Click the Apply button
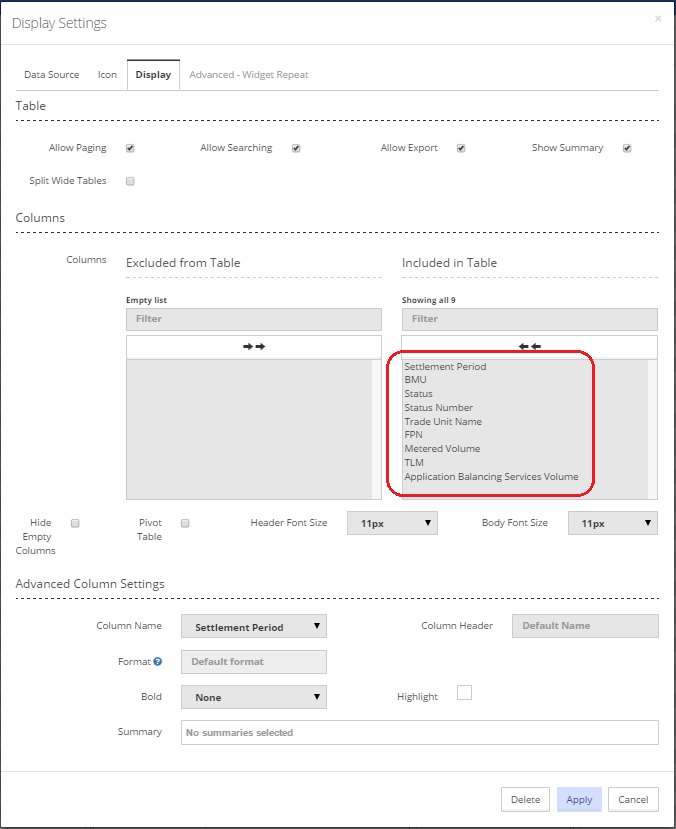The image size is (676, 829). point(579,799)
